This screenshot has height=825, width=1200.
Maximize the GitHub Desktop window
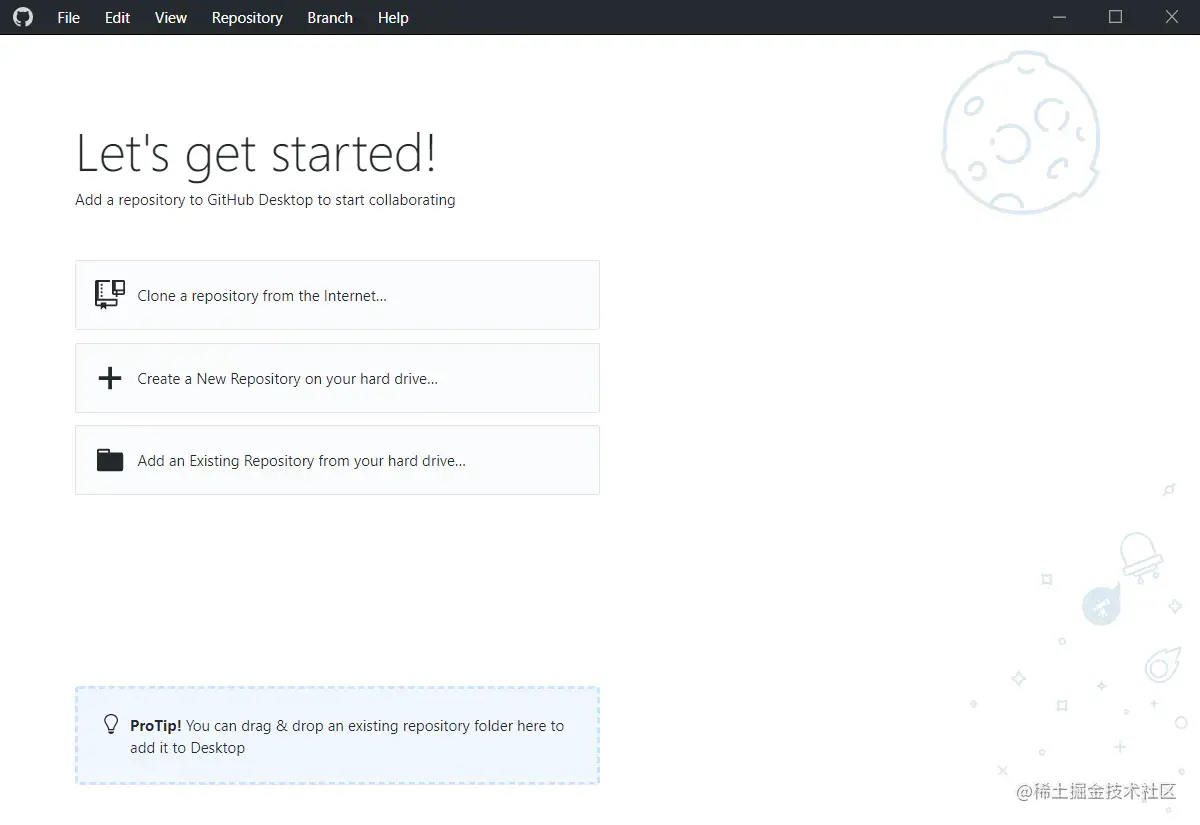pos(1115,17)
